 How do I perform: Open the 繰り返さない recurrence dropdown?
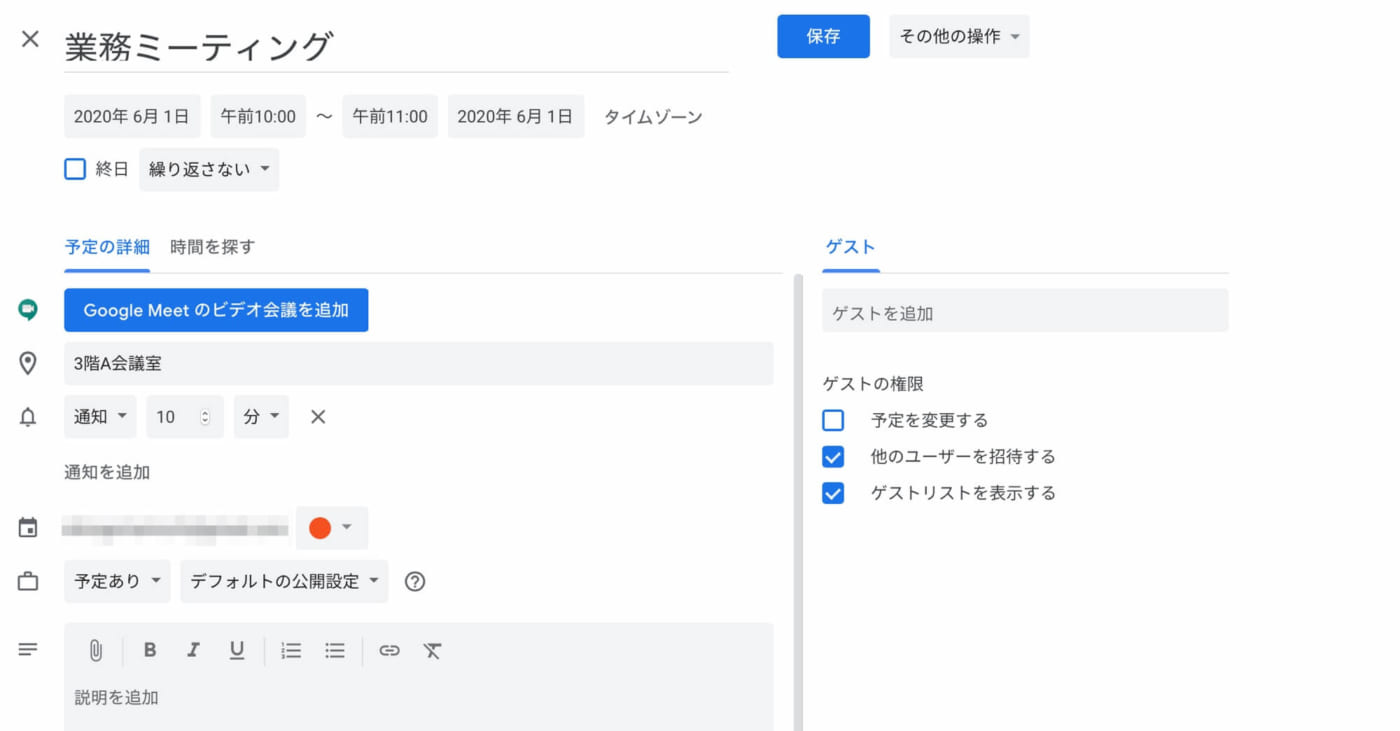209,169
